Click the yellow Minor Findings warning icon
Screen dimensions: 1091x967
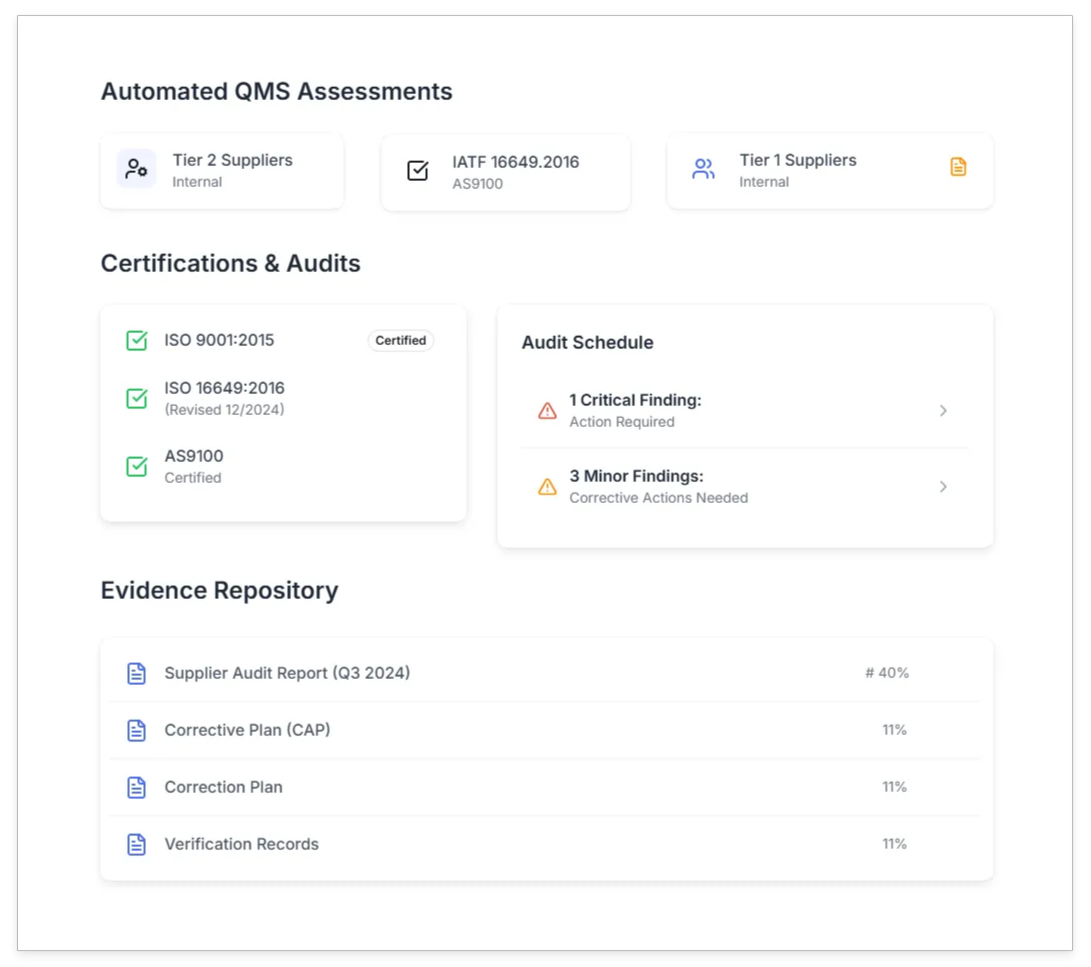(x=547, y=487)
